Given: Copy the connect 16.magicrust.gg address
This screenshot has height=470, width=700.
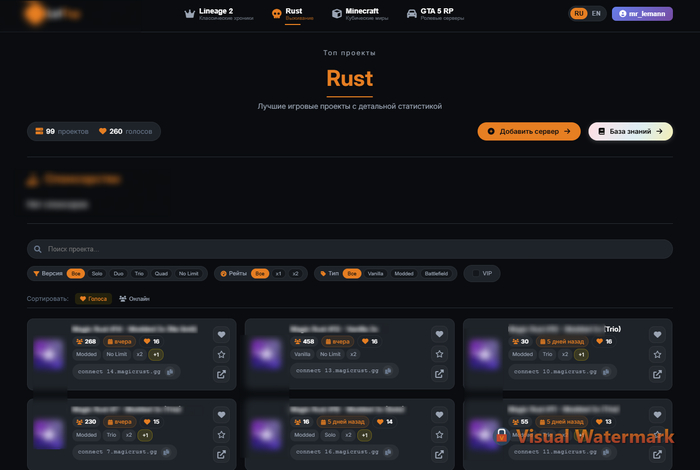Looking at the screenshot, I should (x=388, y=452).
